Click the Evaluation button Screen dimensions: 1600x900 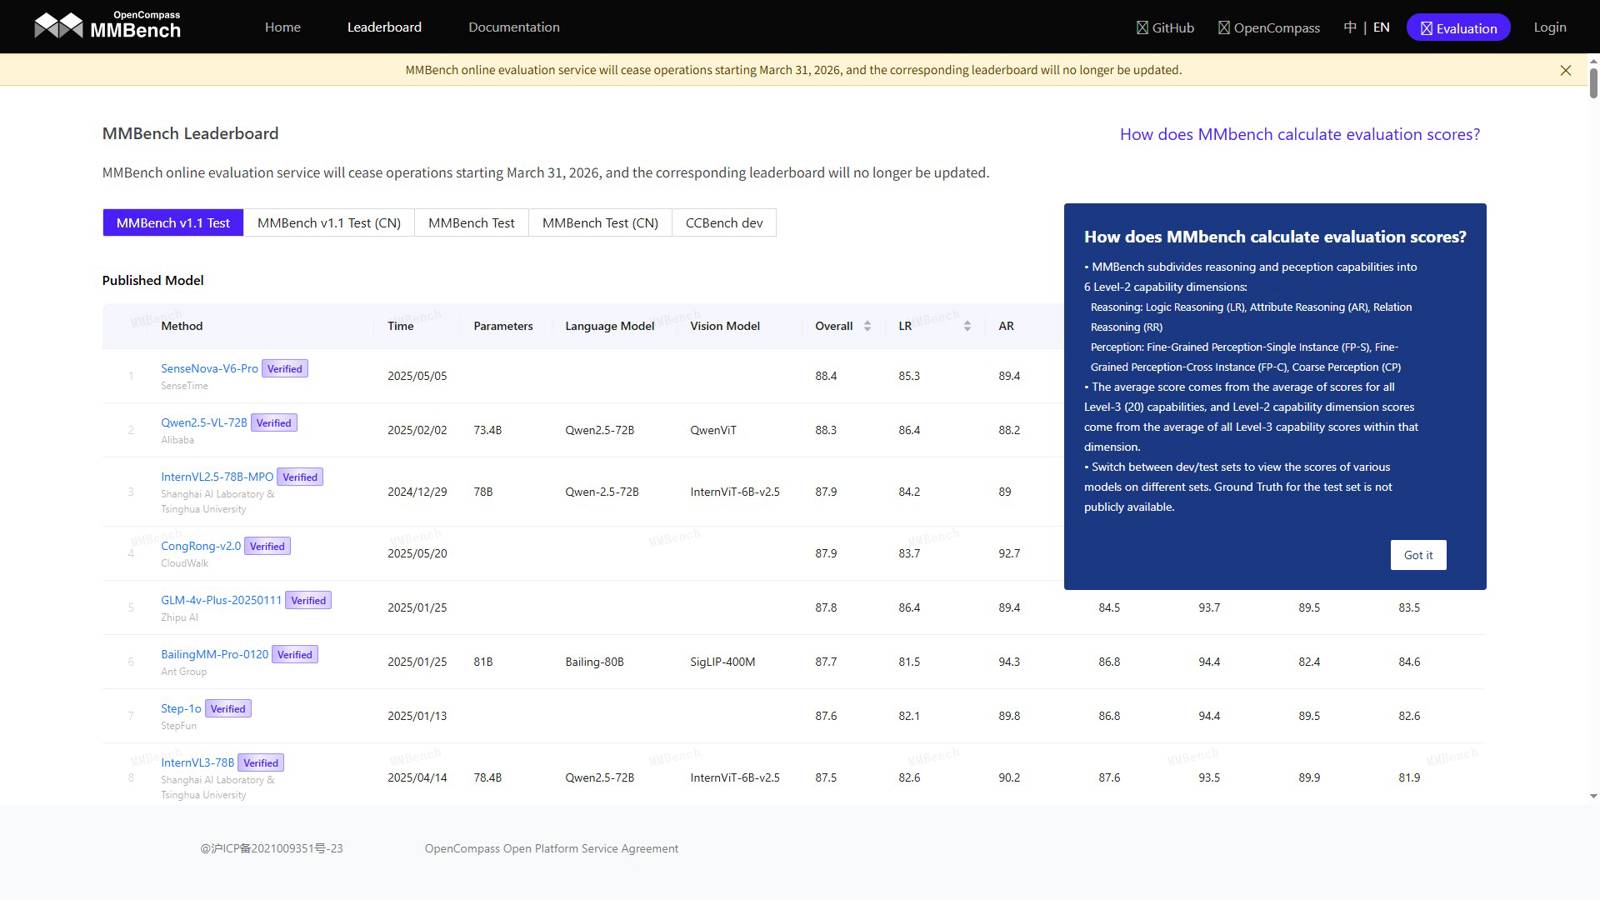click(1458, 28)
